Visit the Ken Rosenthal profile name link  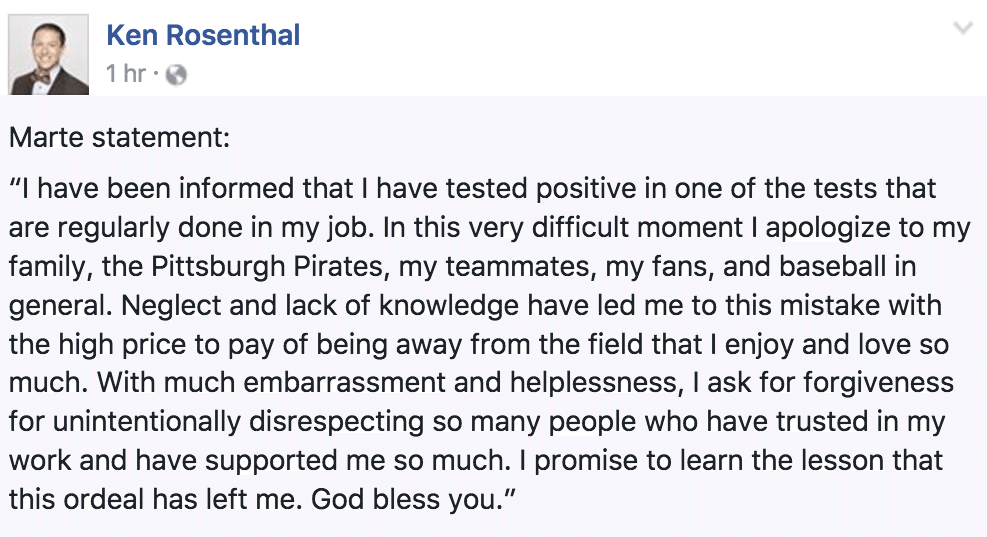[203, 36]
